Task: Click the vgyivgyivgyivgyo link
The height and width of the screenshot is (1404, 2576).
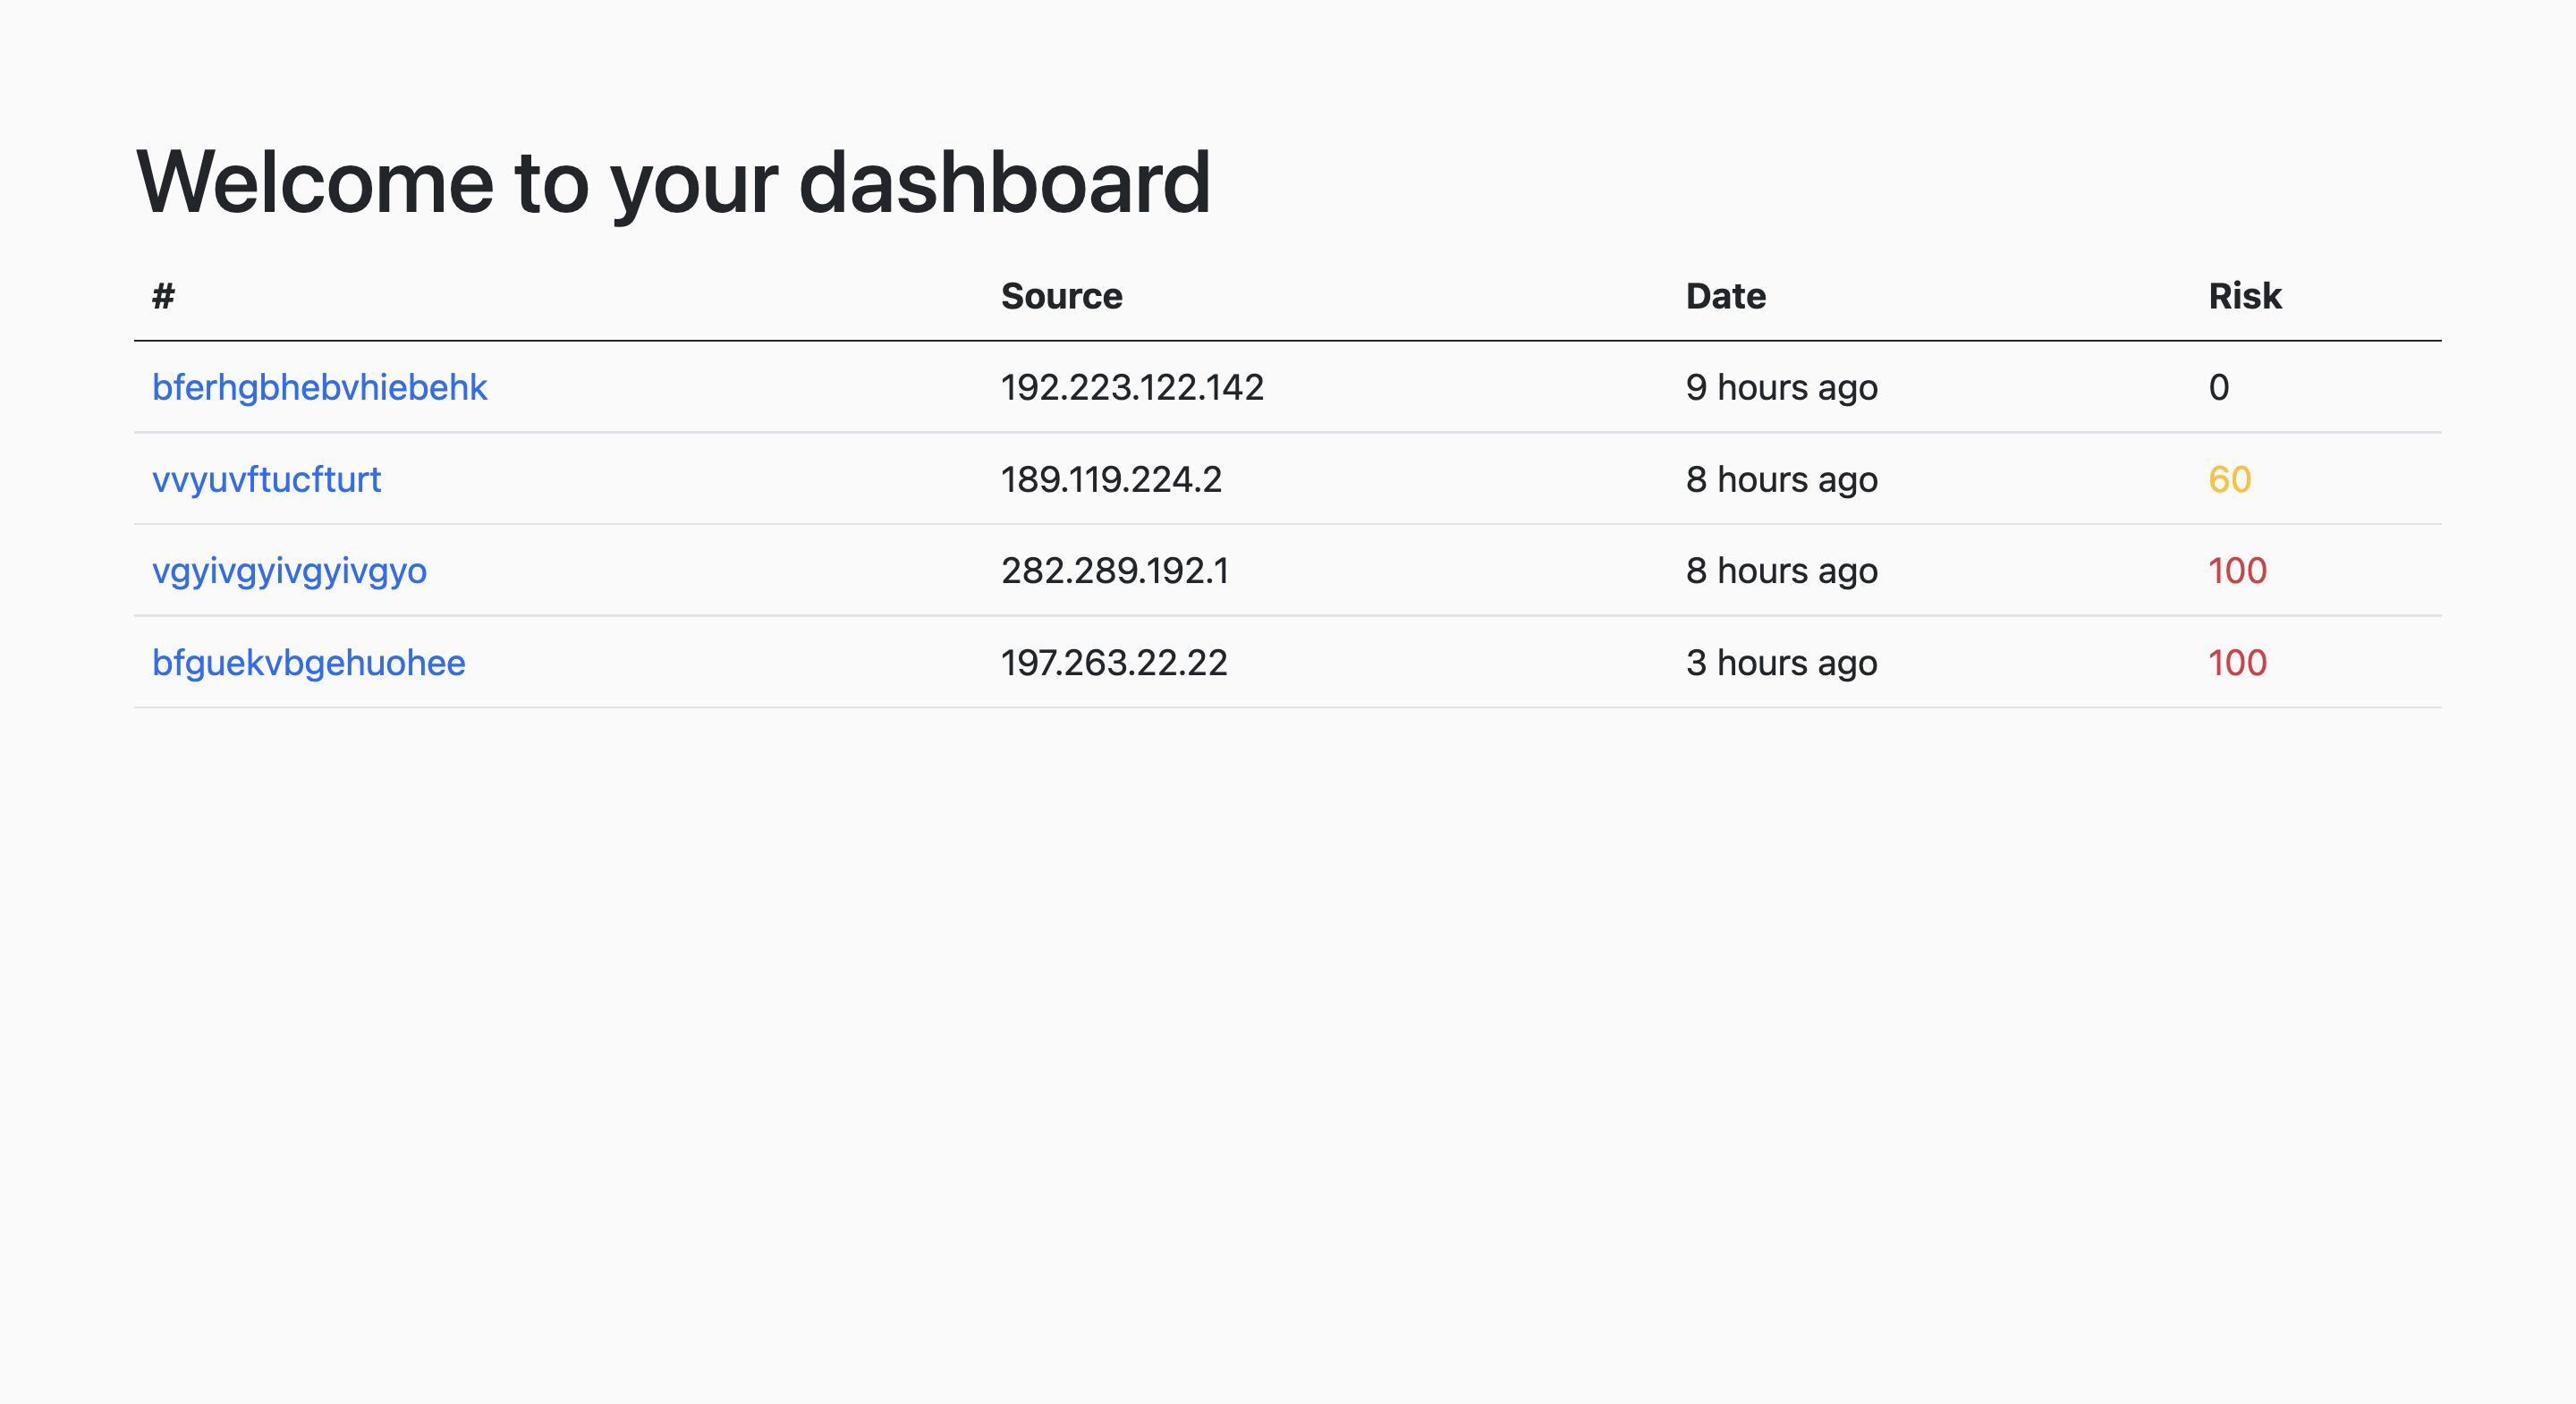Action: 289,570
